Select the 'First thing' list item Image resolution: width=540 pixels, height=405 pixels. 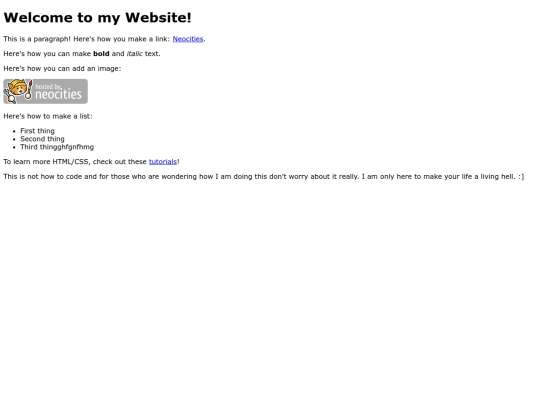pyautogui.click(x=37, y=131)
